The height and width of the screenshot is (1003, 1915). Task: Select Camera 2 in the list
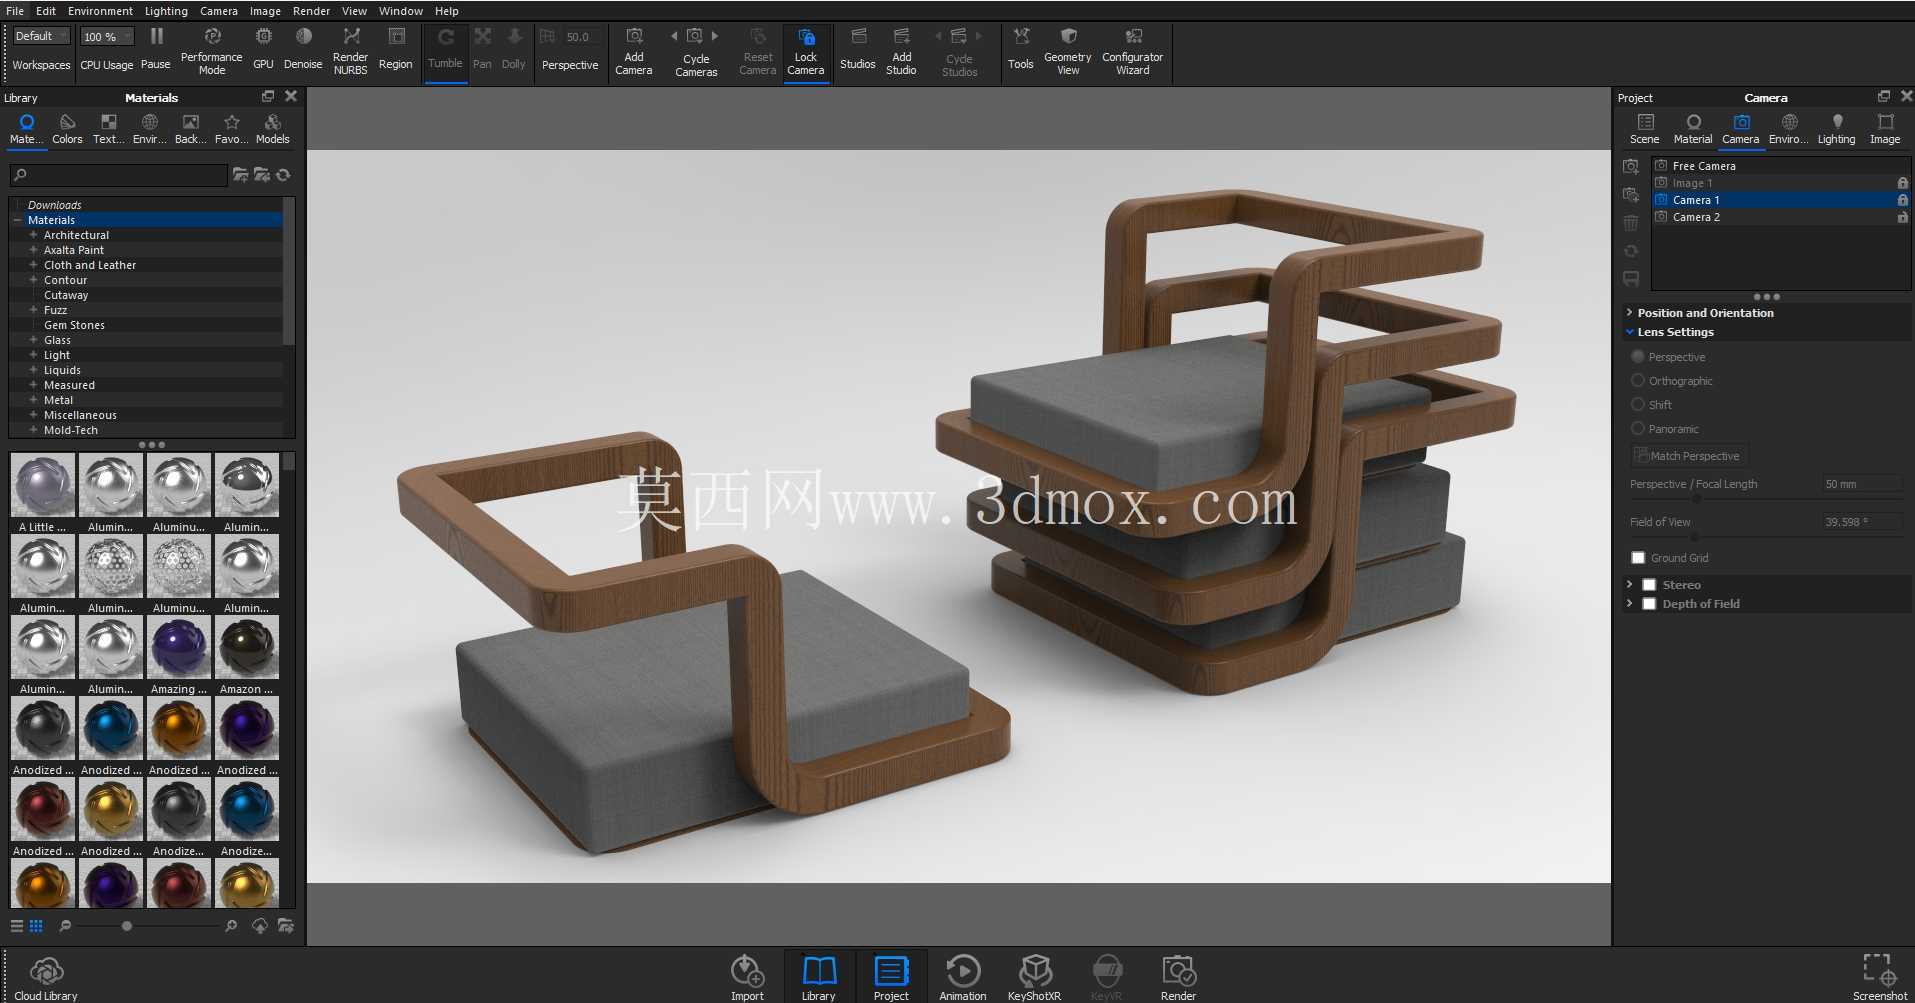[x=1780, y=217]
